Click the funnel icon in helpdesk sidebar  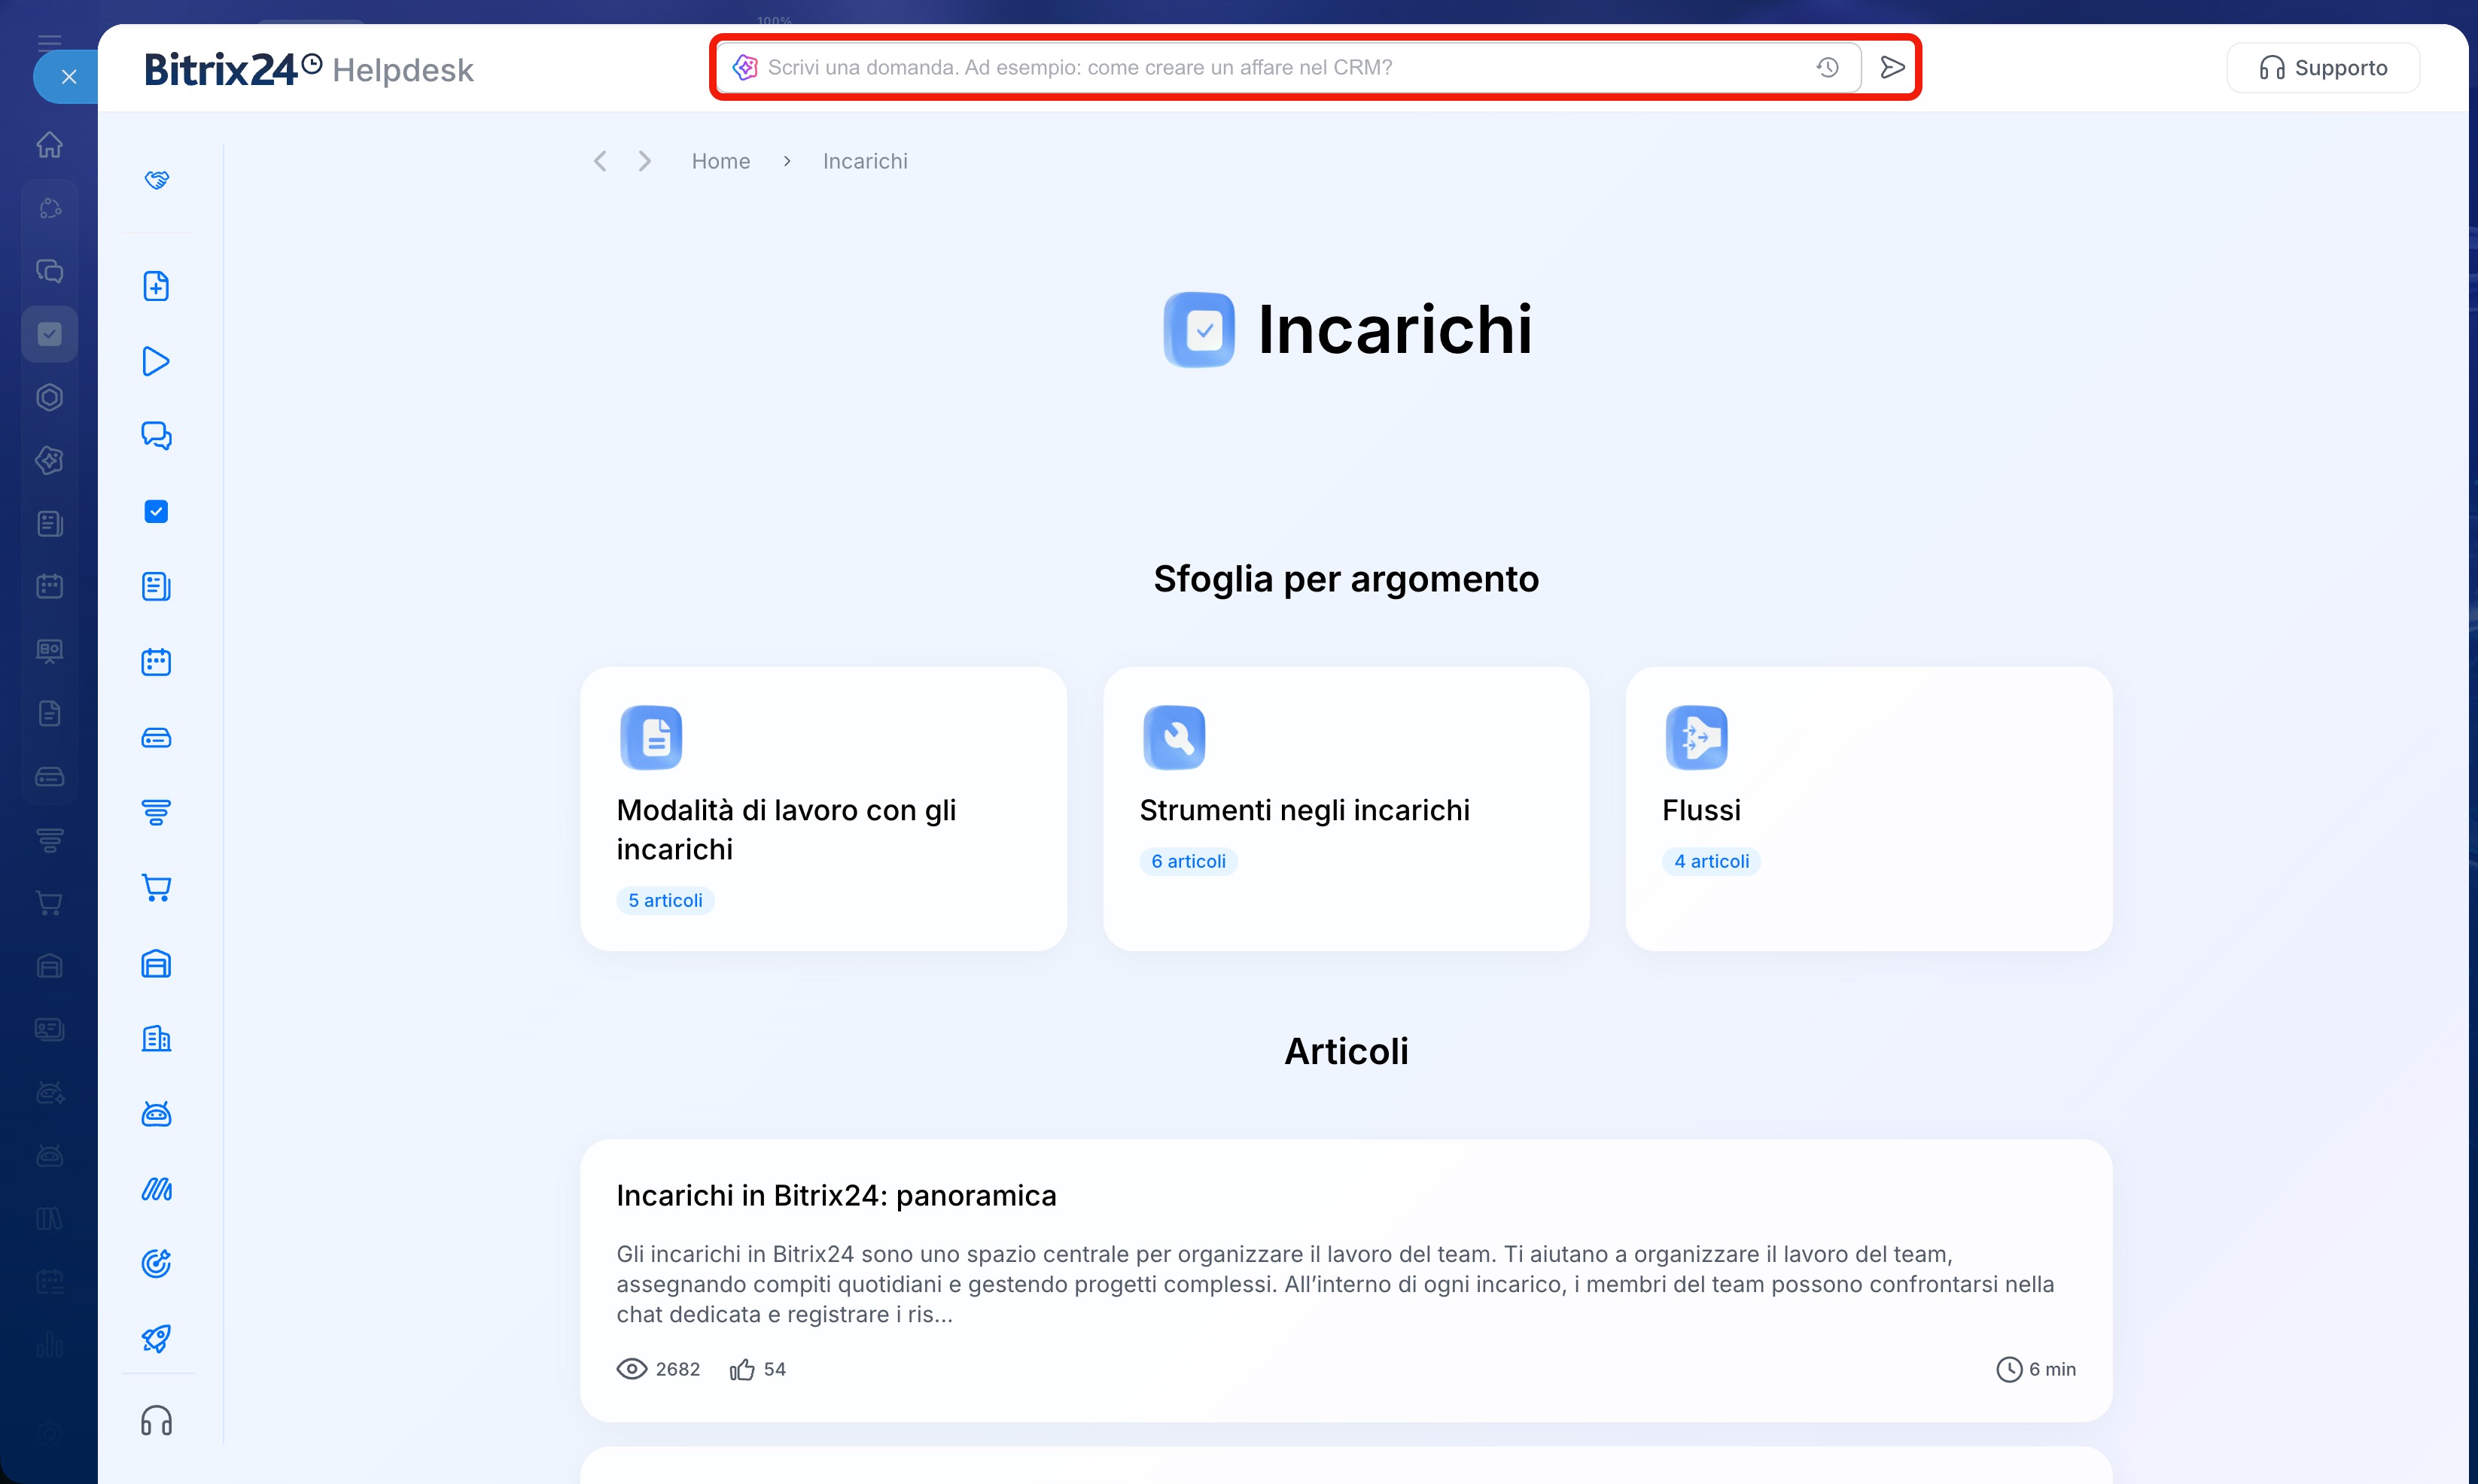coord(156,812)
